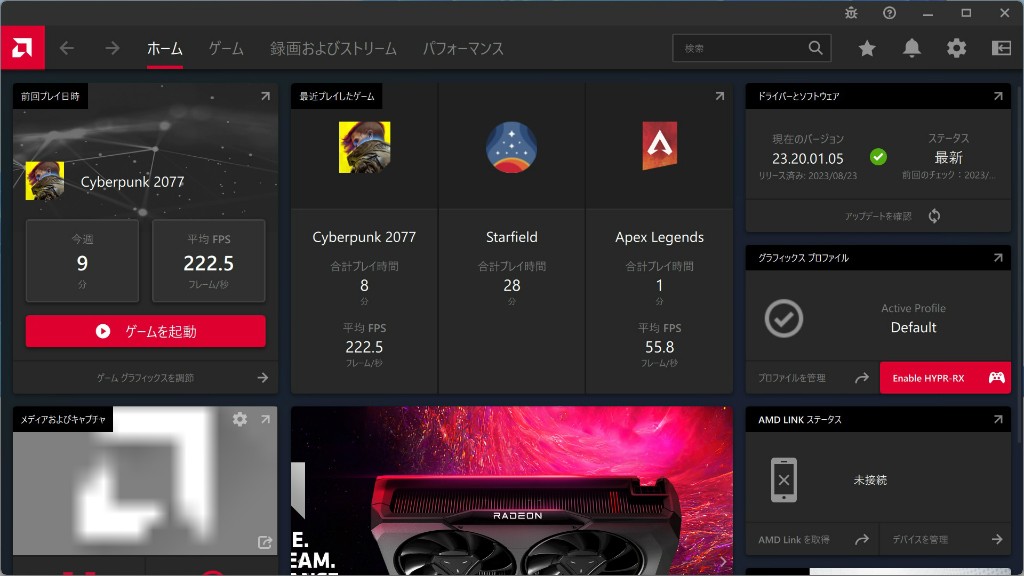Screen dimensions: 1024x576
Task: Focus the 検索 search field
Action: 752,48
